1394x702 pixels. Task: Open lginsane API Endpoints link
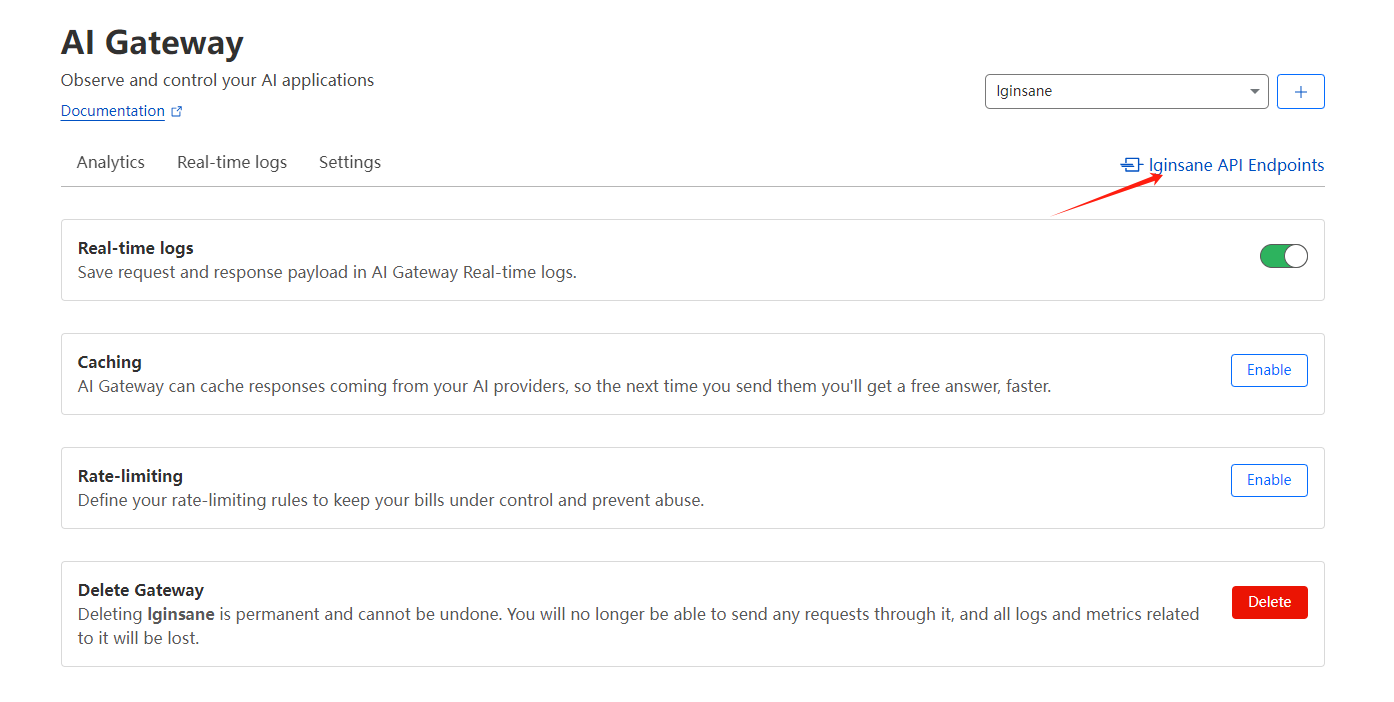click(1236, 165)
